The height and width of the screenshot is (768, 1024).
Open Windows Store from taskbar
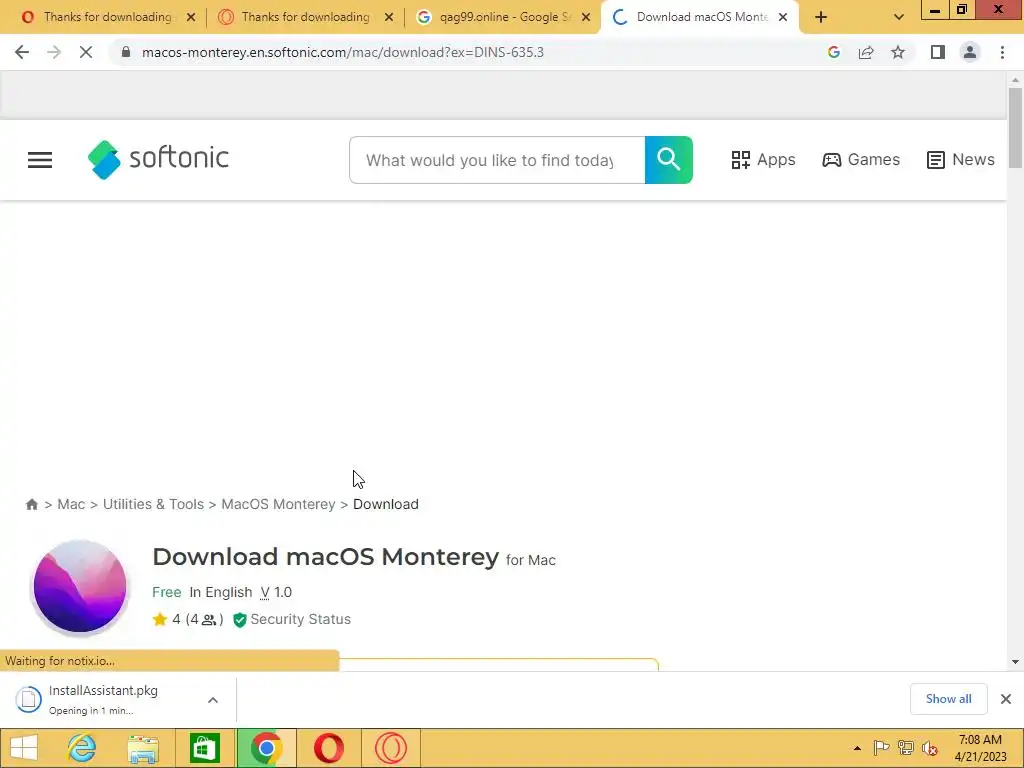[x=204, y=748]
